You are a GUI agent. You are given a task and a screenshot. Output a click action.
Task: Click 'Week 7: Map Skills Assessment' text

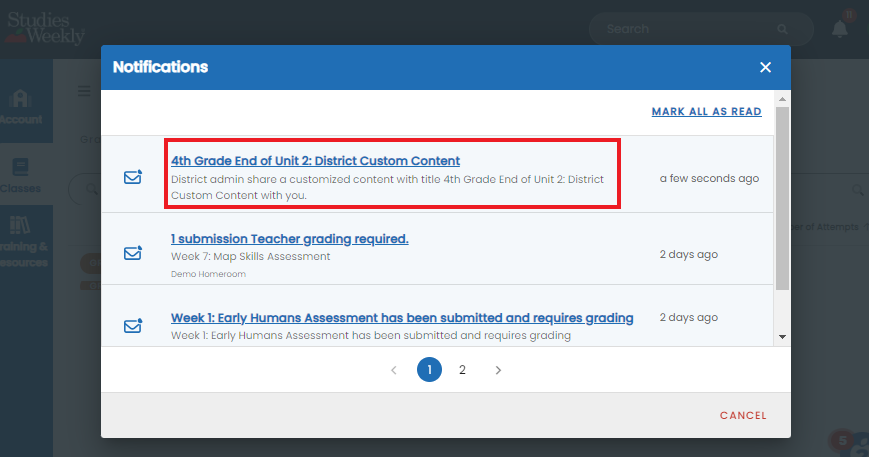tap(251, 256)
